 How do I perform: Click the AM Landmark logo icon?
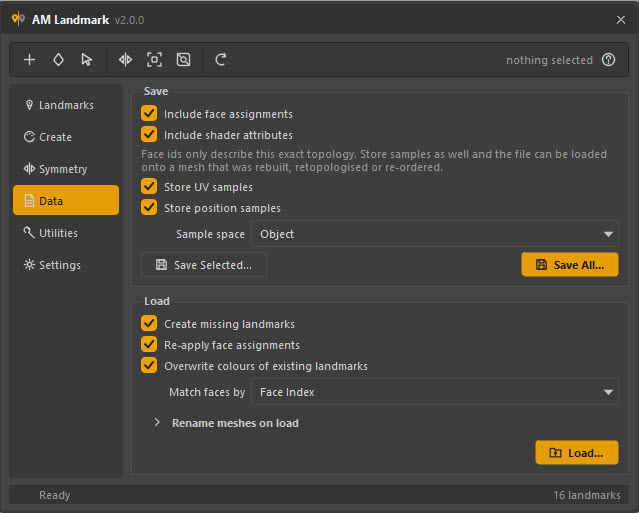point(18,19)
